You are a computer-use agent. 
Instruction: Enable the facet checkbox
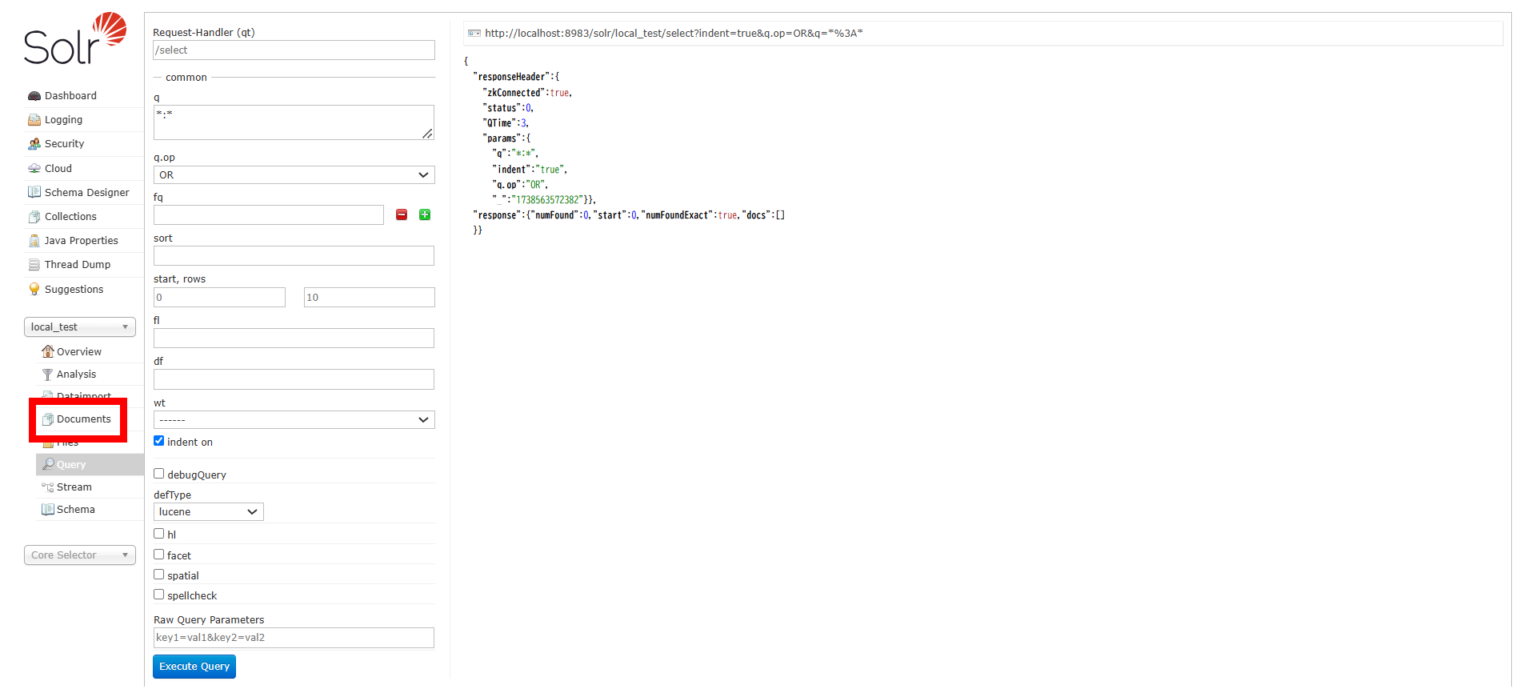159,555
